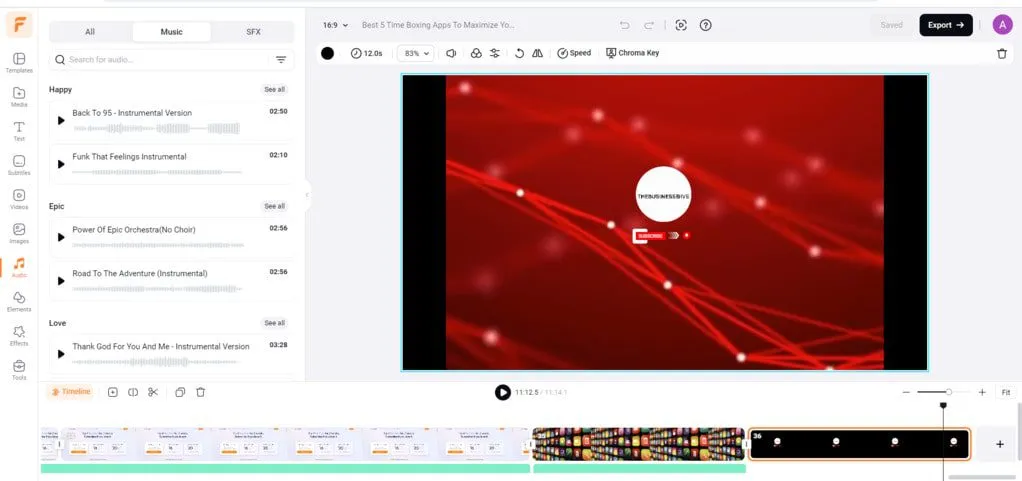Click See all next to Epic
1022x481 pixels.
(x=274, y=206)
